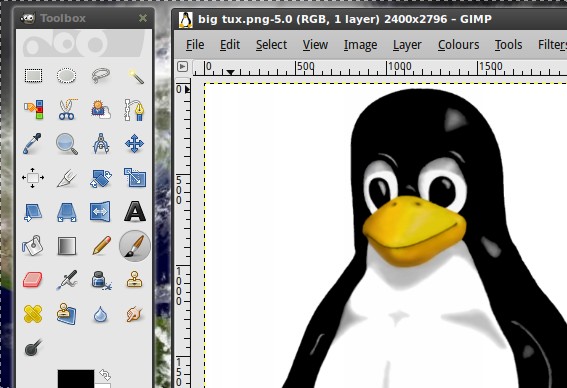Select the Select by Color tool
Screen dimensions: 567x388
34,110
